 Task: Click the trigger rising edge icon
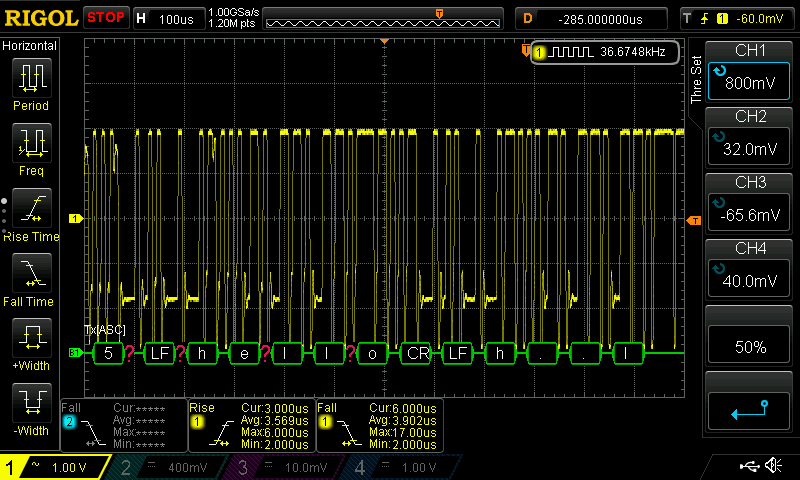(705, 19)
